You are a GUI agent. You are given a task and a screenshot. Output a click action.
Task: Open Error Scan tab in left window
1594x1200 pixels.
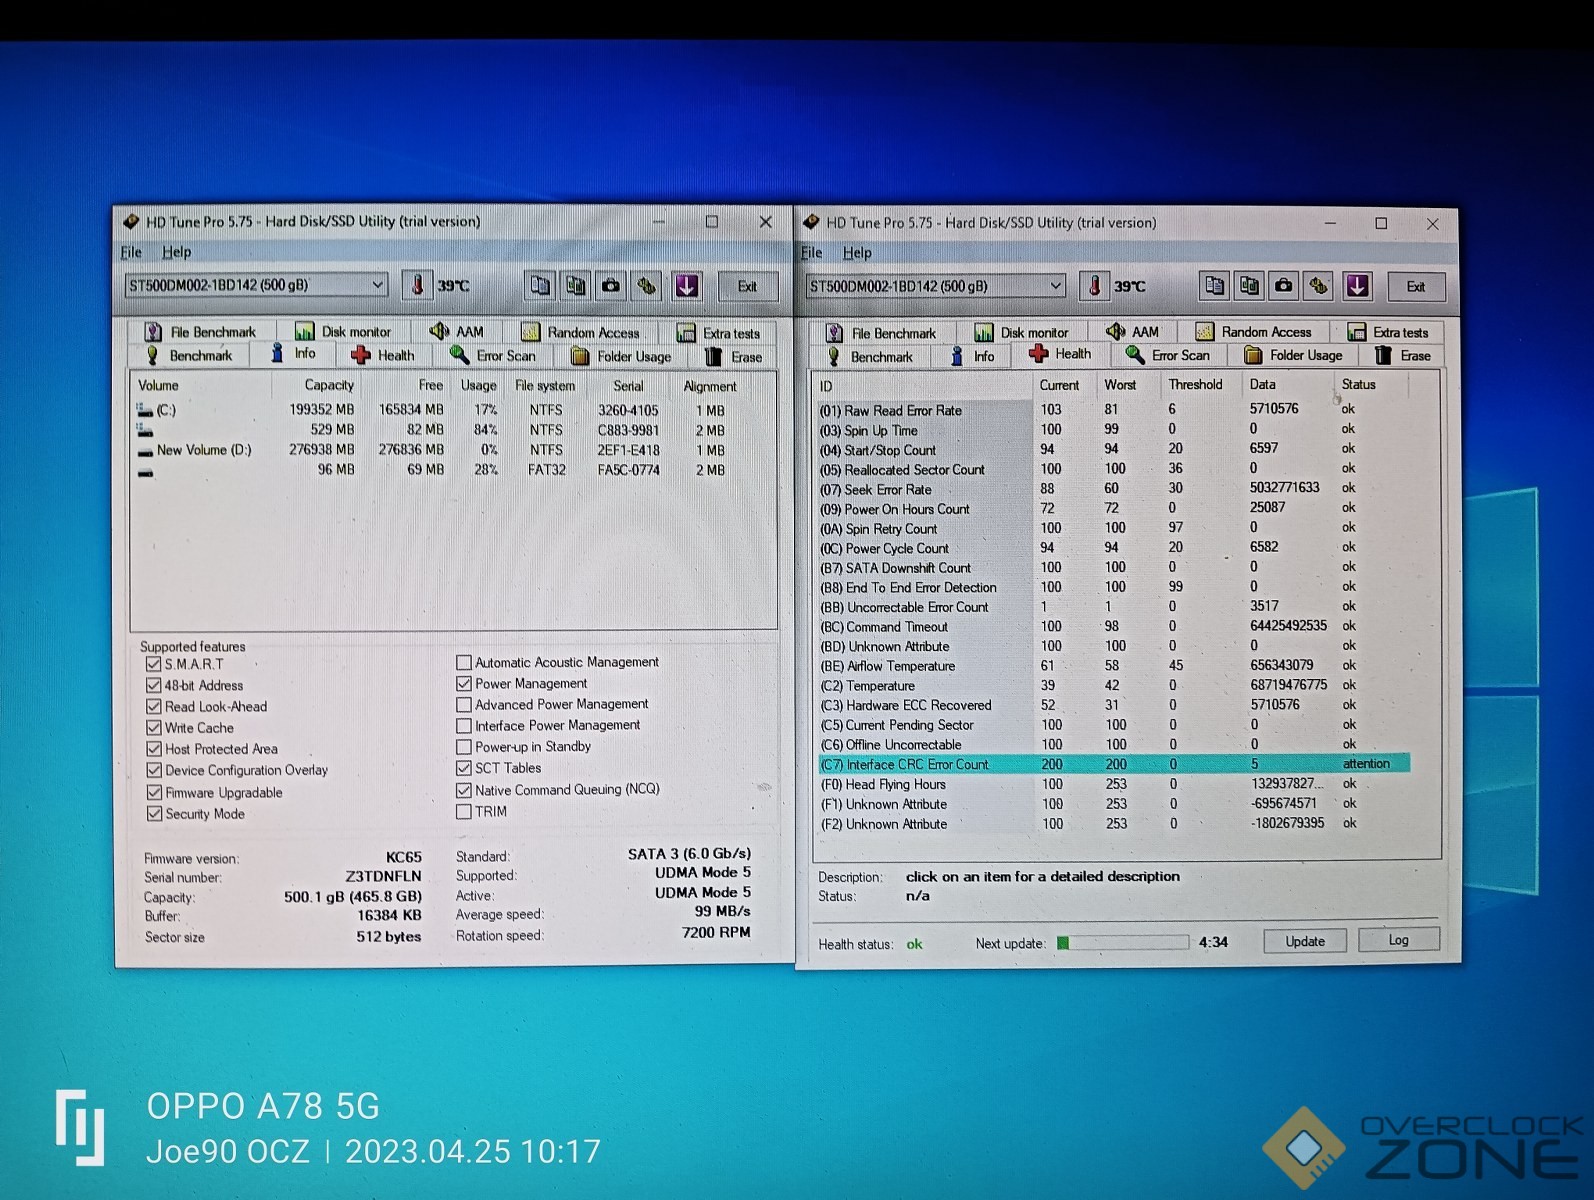[x=493, y=356]
